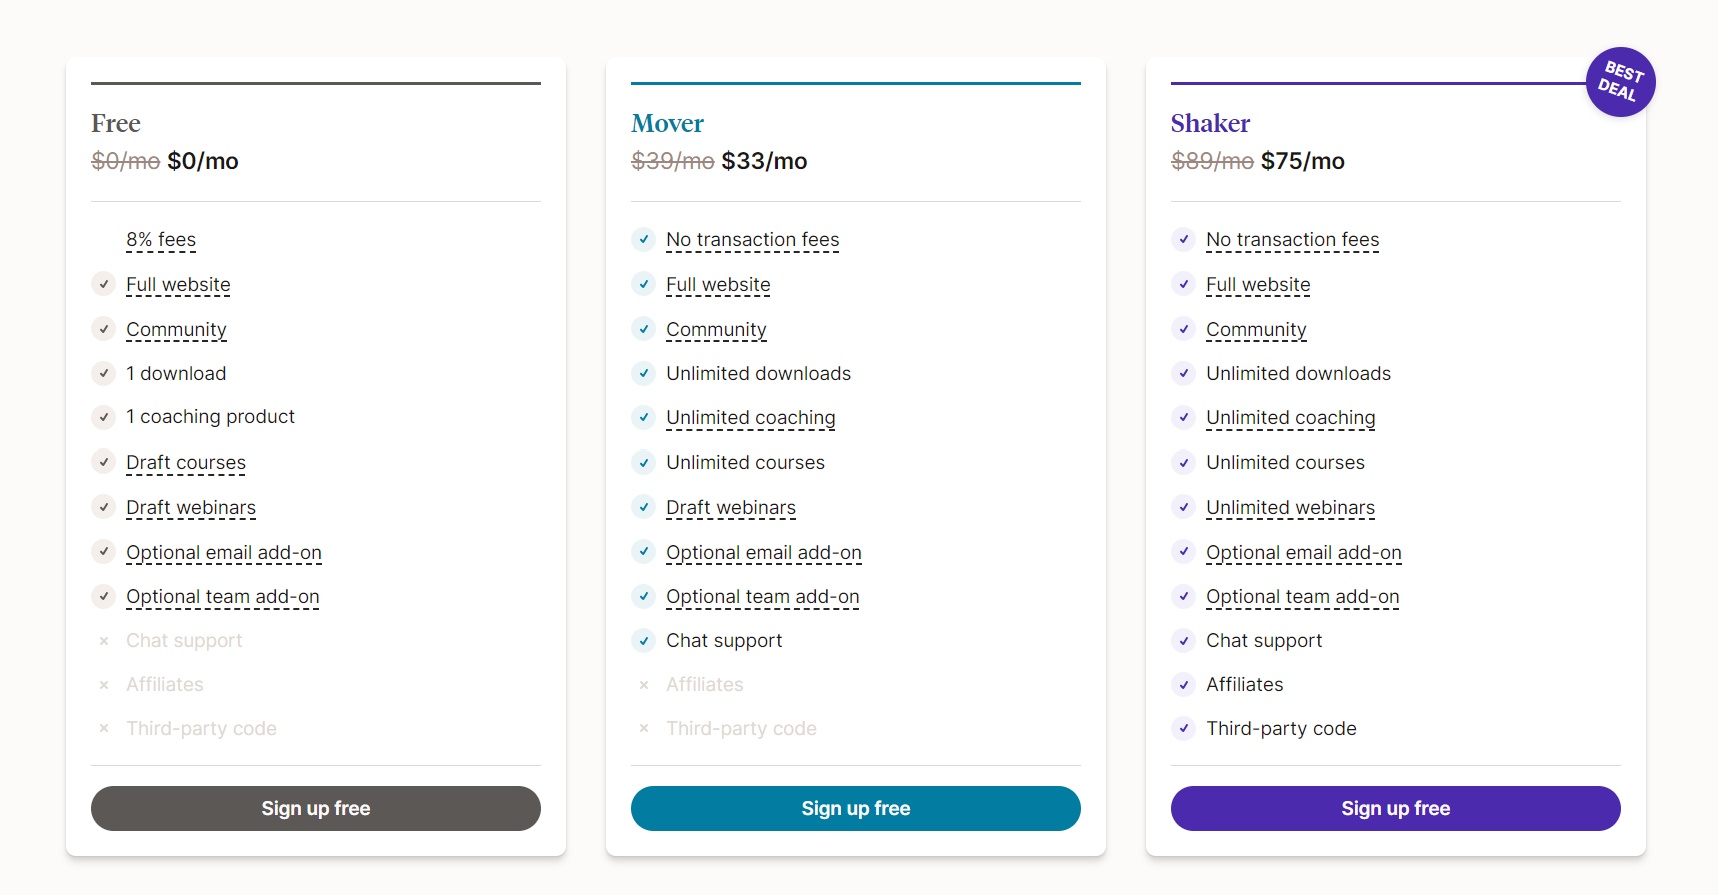Image resolution: width=1718 pixels, height=896 pixels.
Task: Click Shaker's Unlimited webinars link
Action: click(x=1290, y=508)
